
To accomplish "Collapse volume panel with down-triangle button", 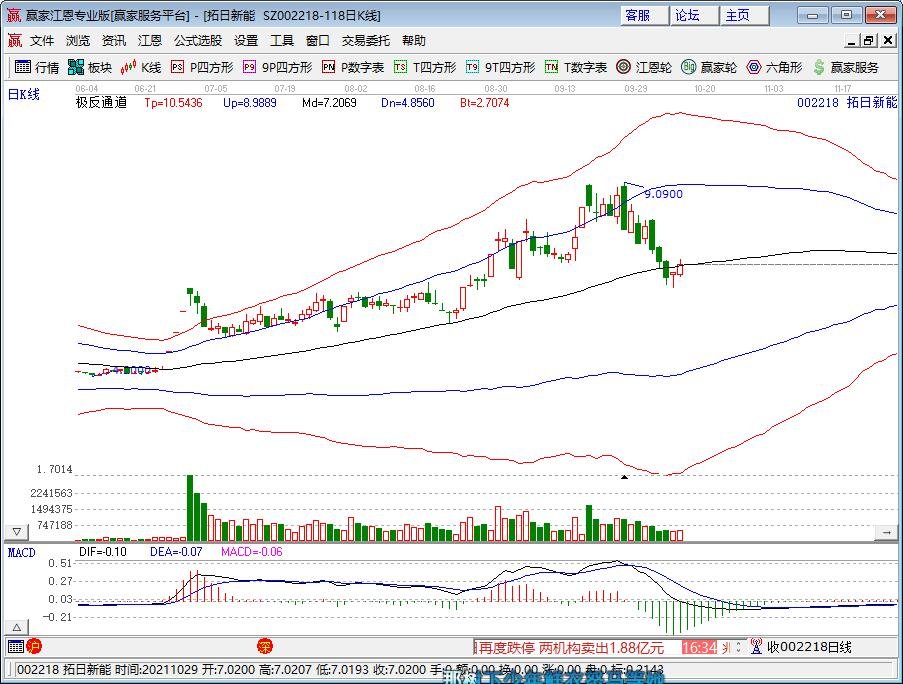I will click(x=16, y=531).
